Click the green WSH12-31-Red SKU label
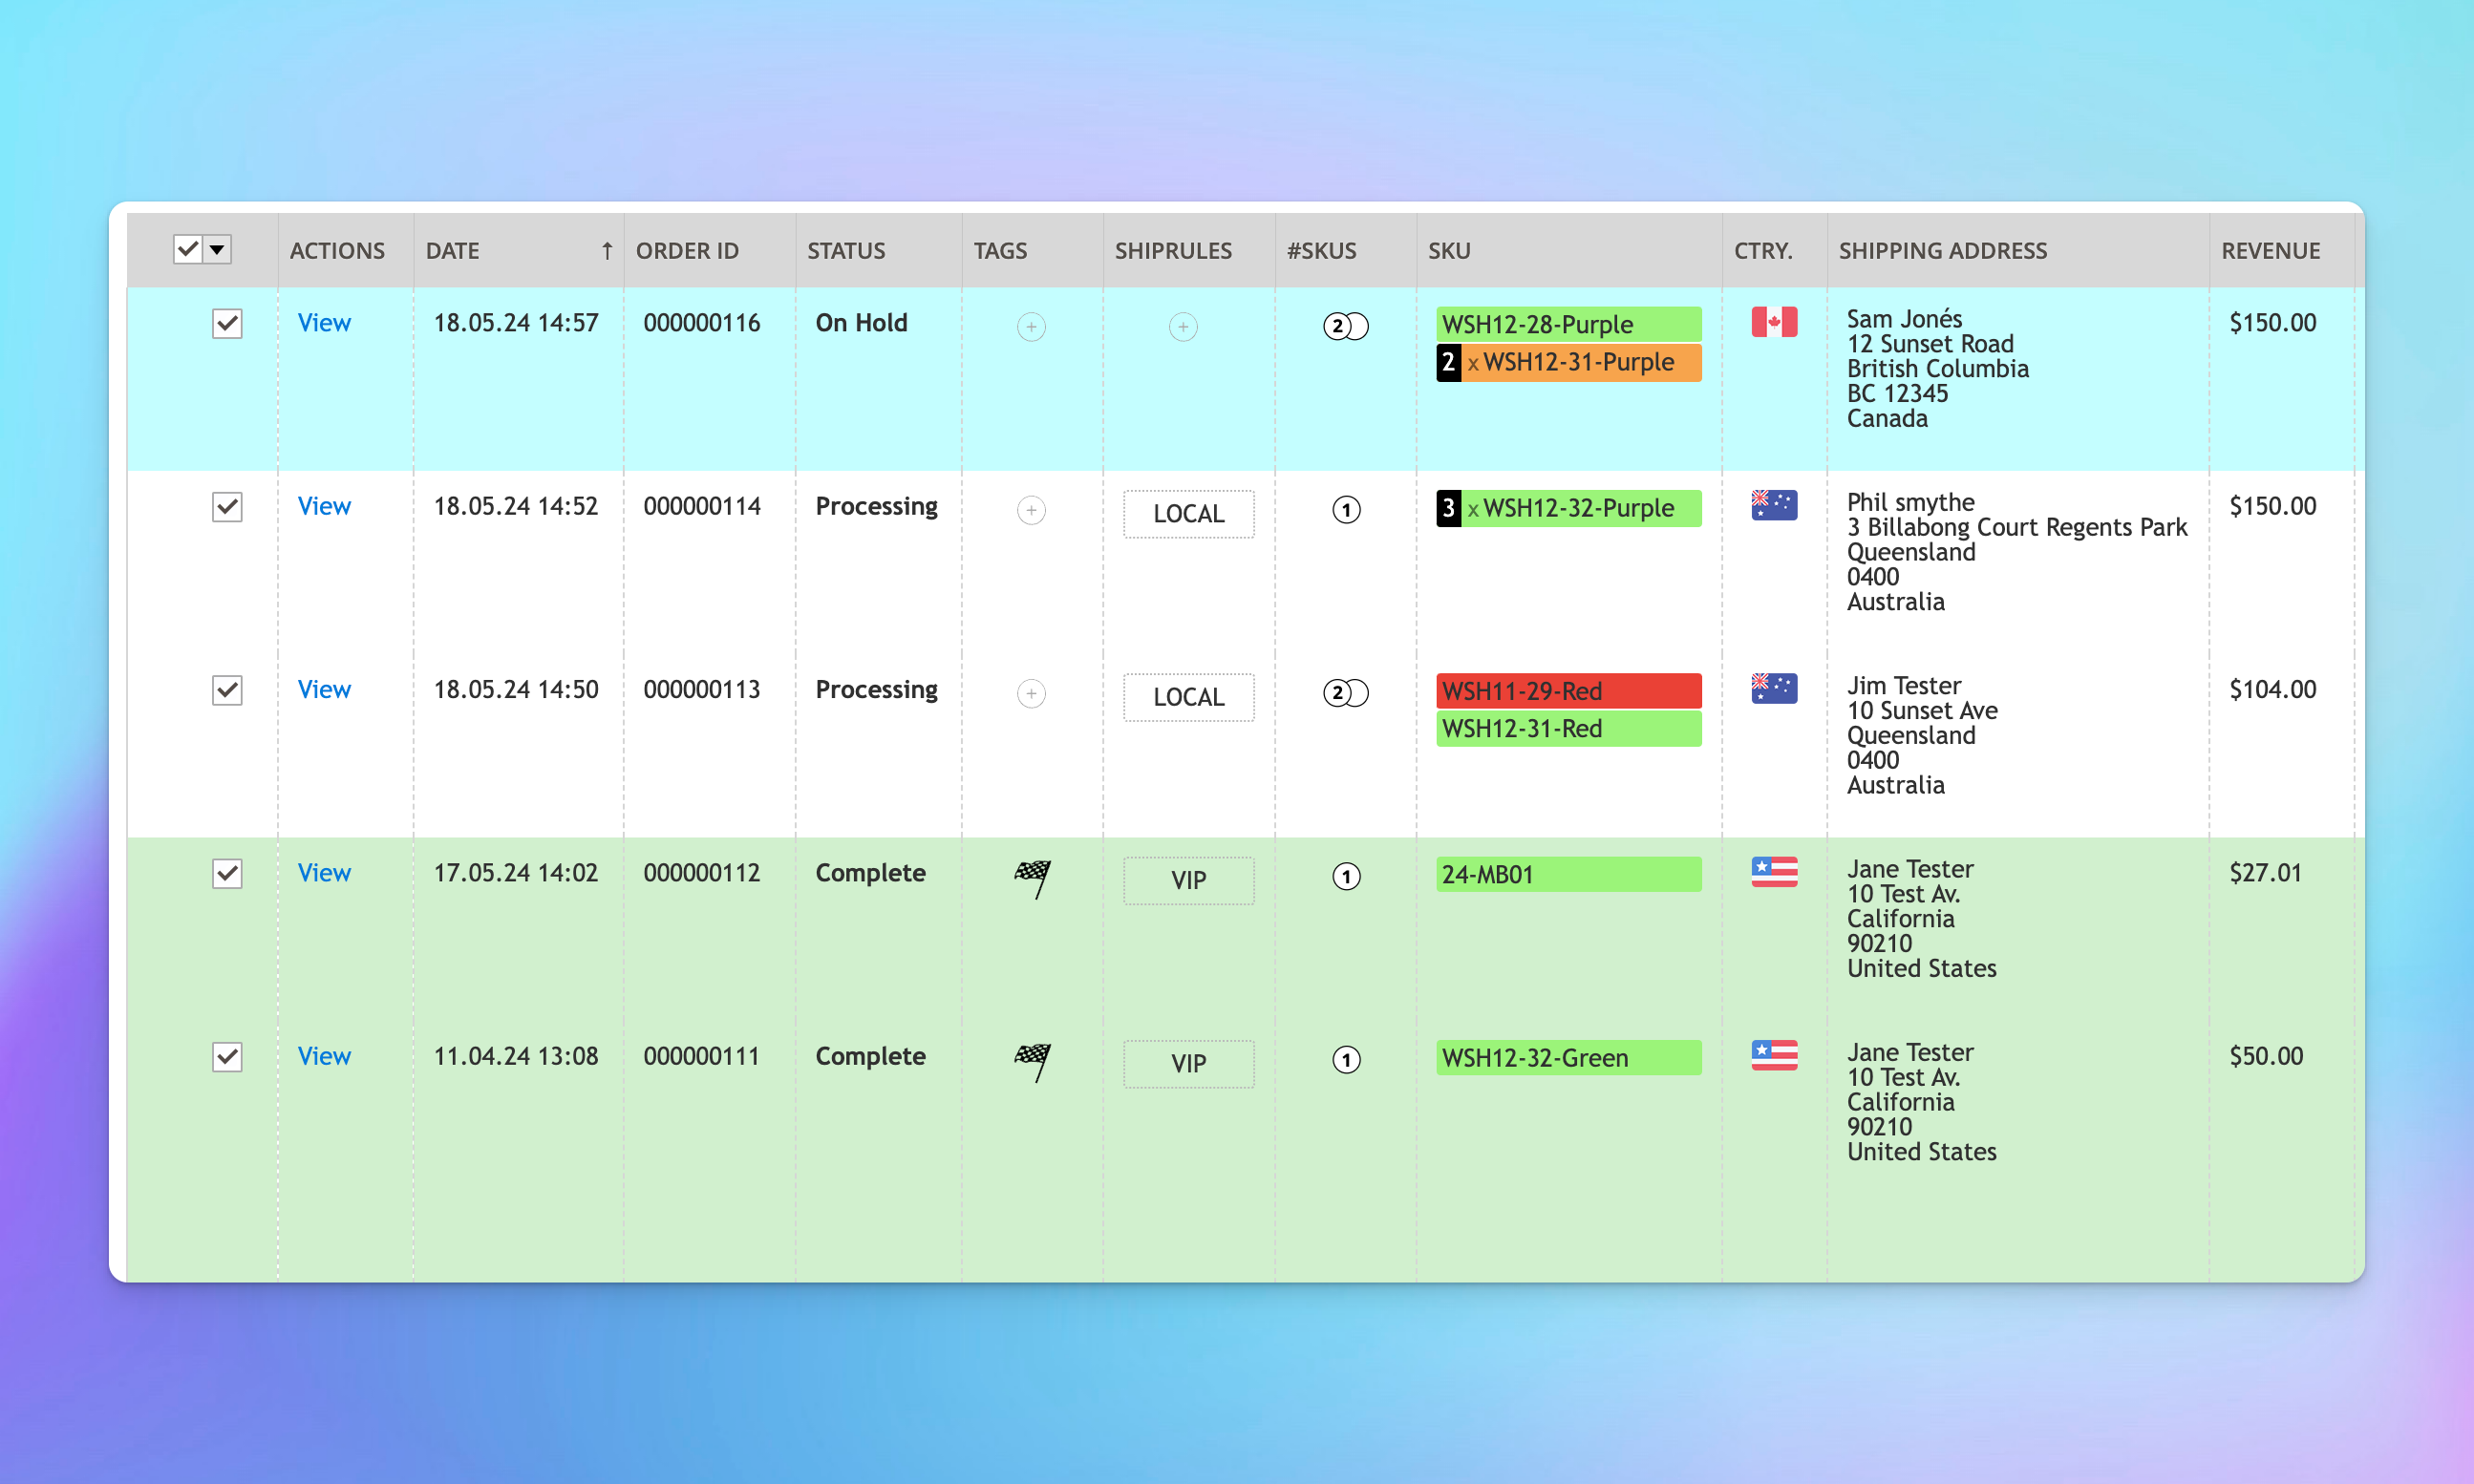The width and height of the screenshot is (2474, 1484). [1569, 728]
